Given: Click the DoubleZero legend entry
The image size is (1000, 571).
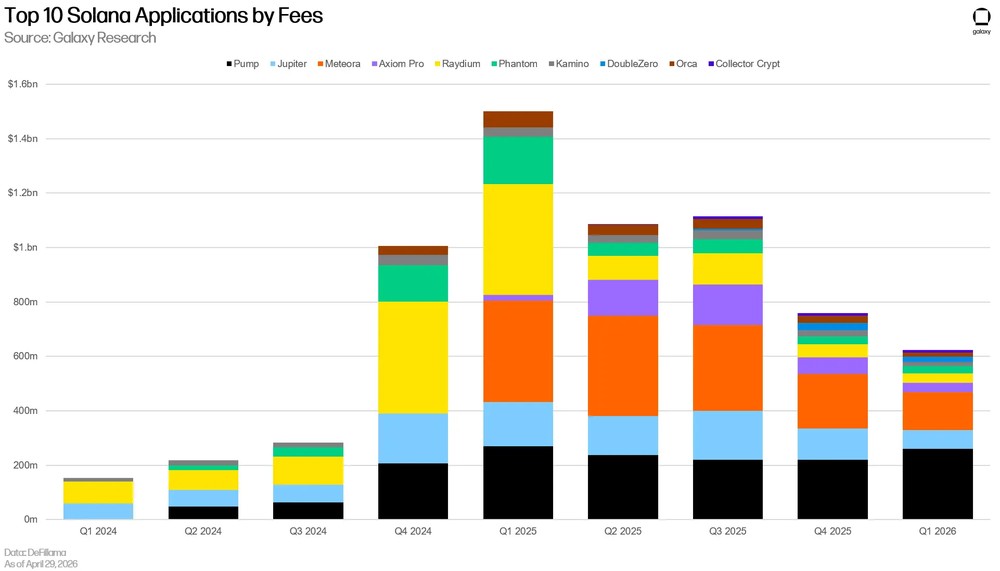Looking at the screenshot, I should (629, 64).
